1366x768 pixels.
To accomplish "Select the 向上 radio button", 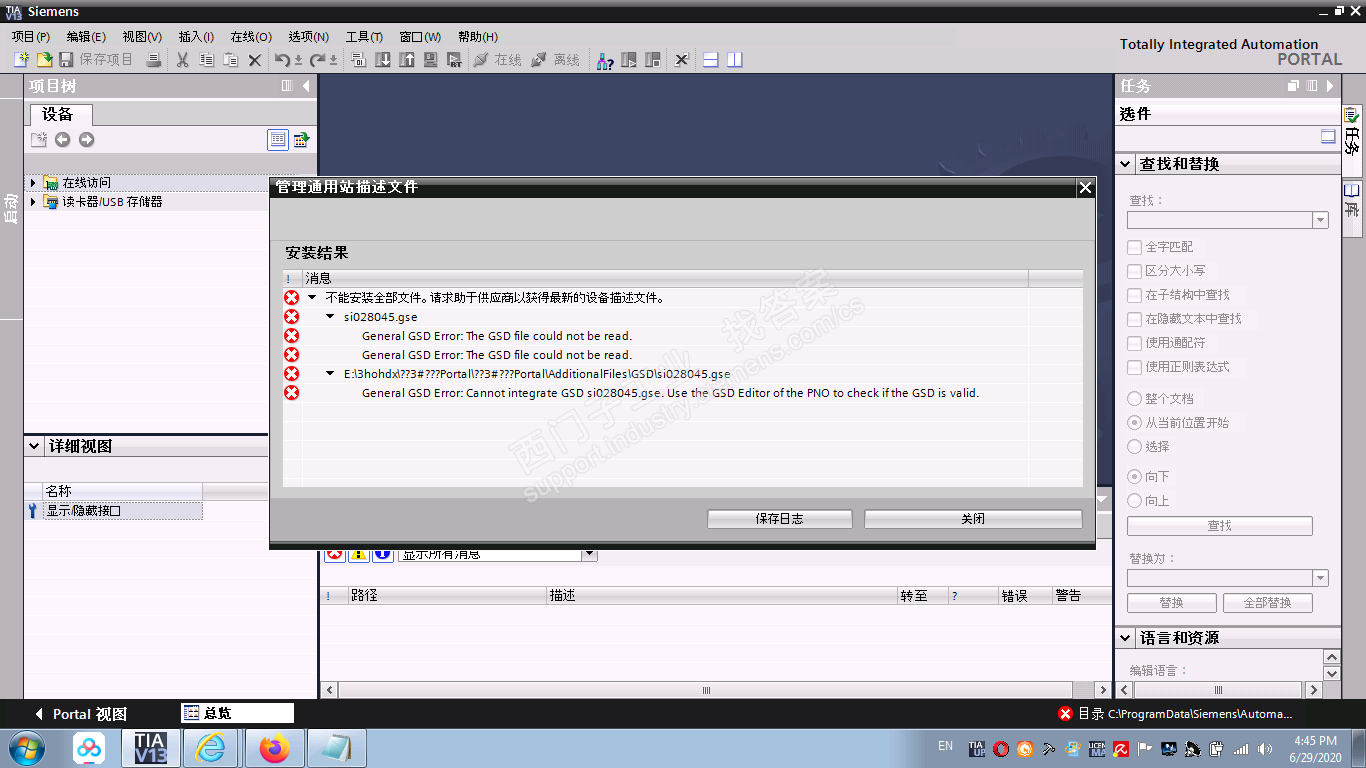I will click(x=1135, y=501).
